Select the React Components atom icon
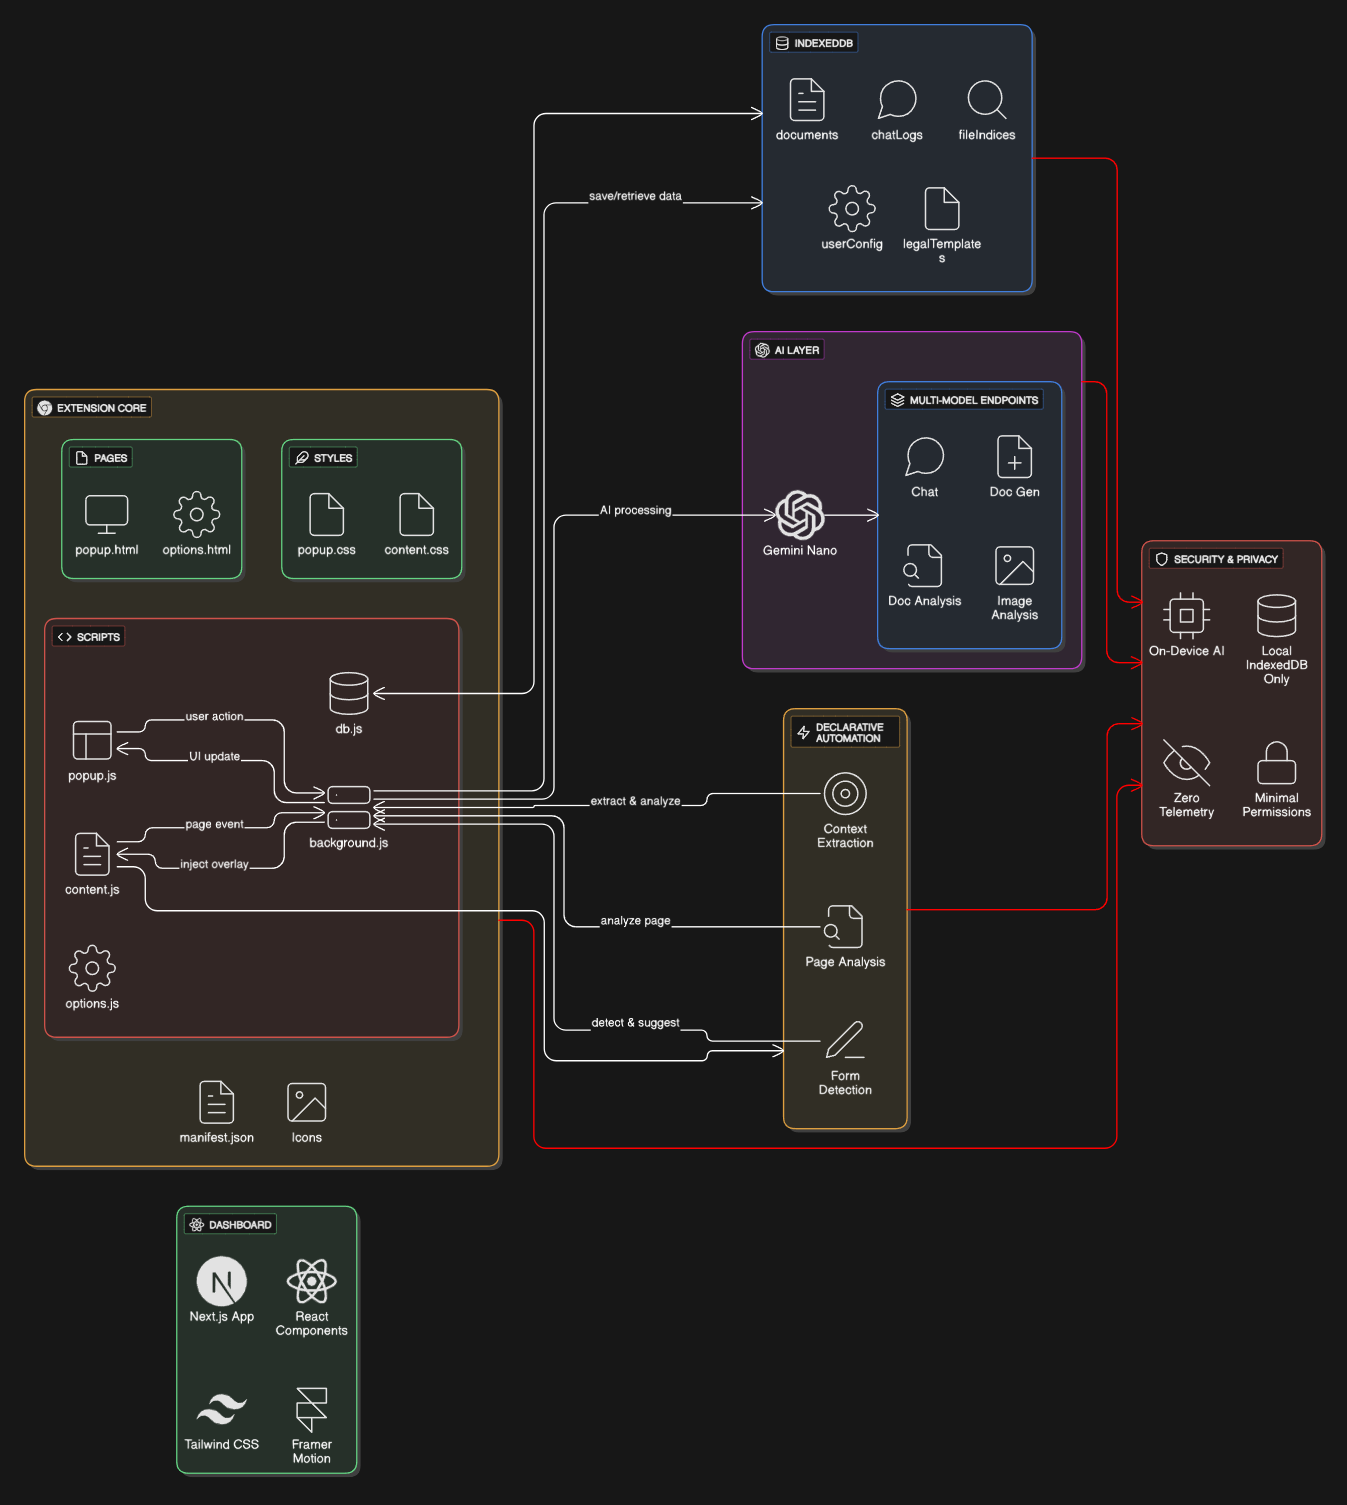 tap(312, 1282)
